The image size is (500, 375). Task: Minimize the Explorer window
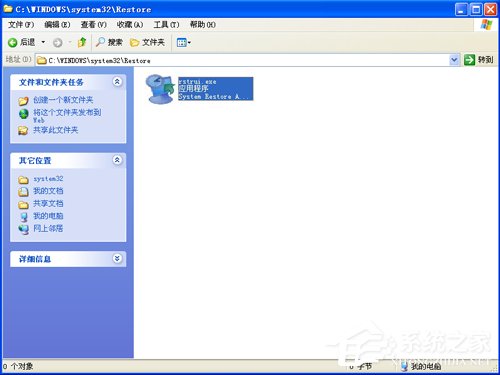coord(461,9)
